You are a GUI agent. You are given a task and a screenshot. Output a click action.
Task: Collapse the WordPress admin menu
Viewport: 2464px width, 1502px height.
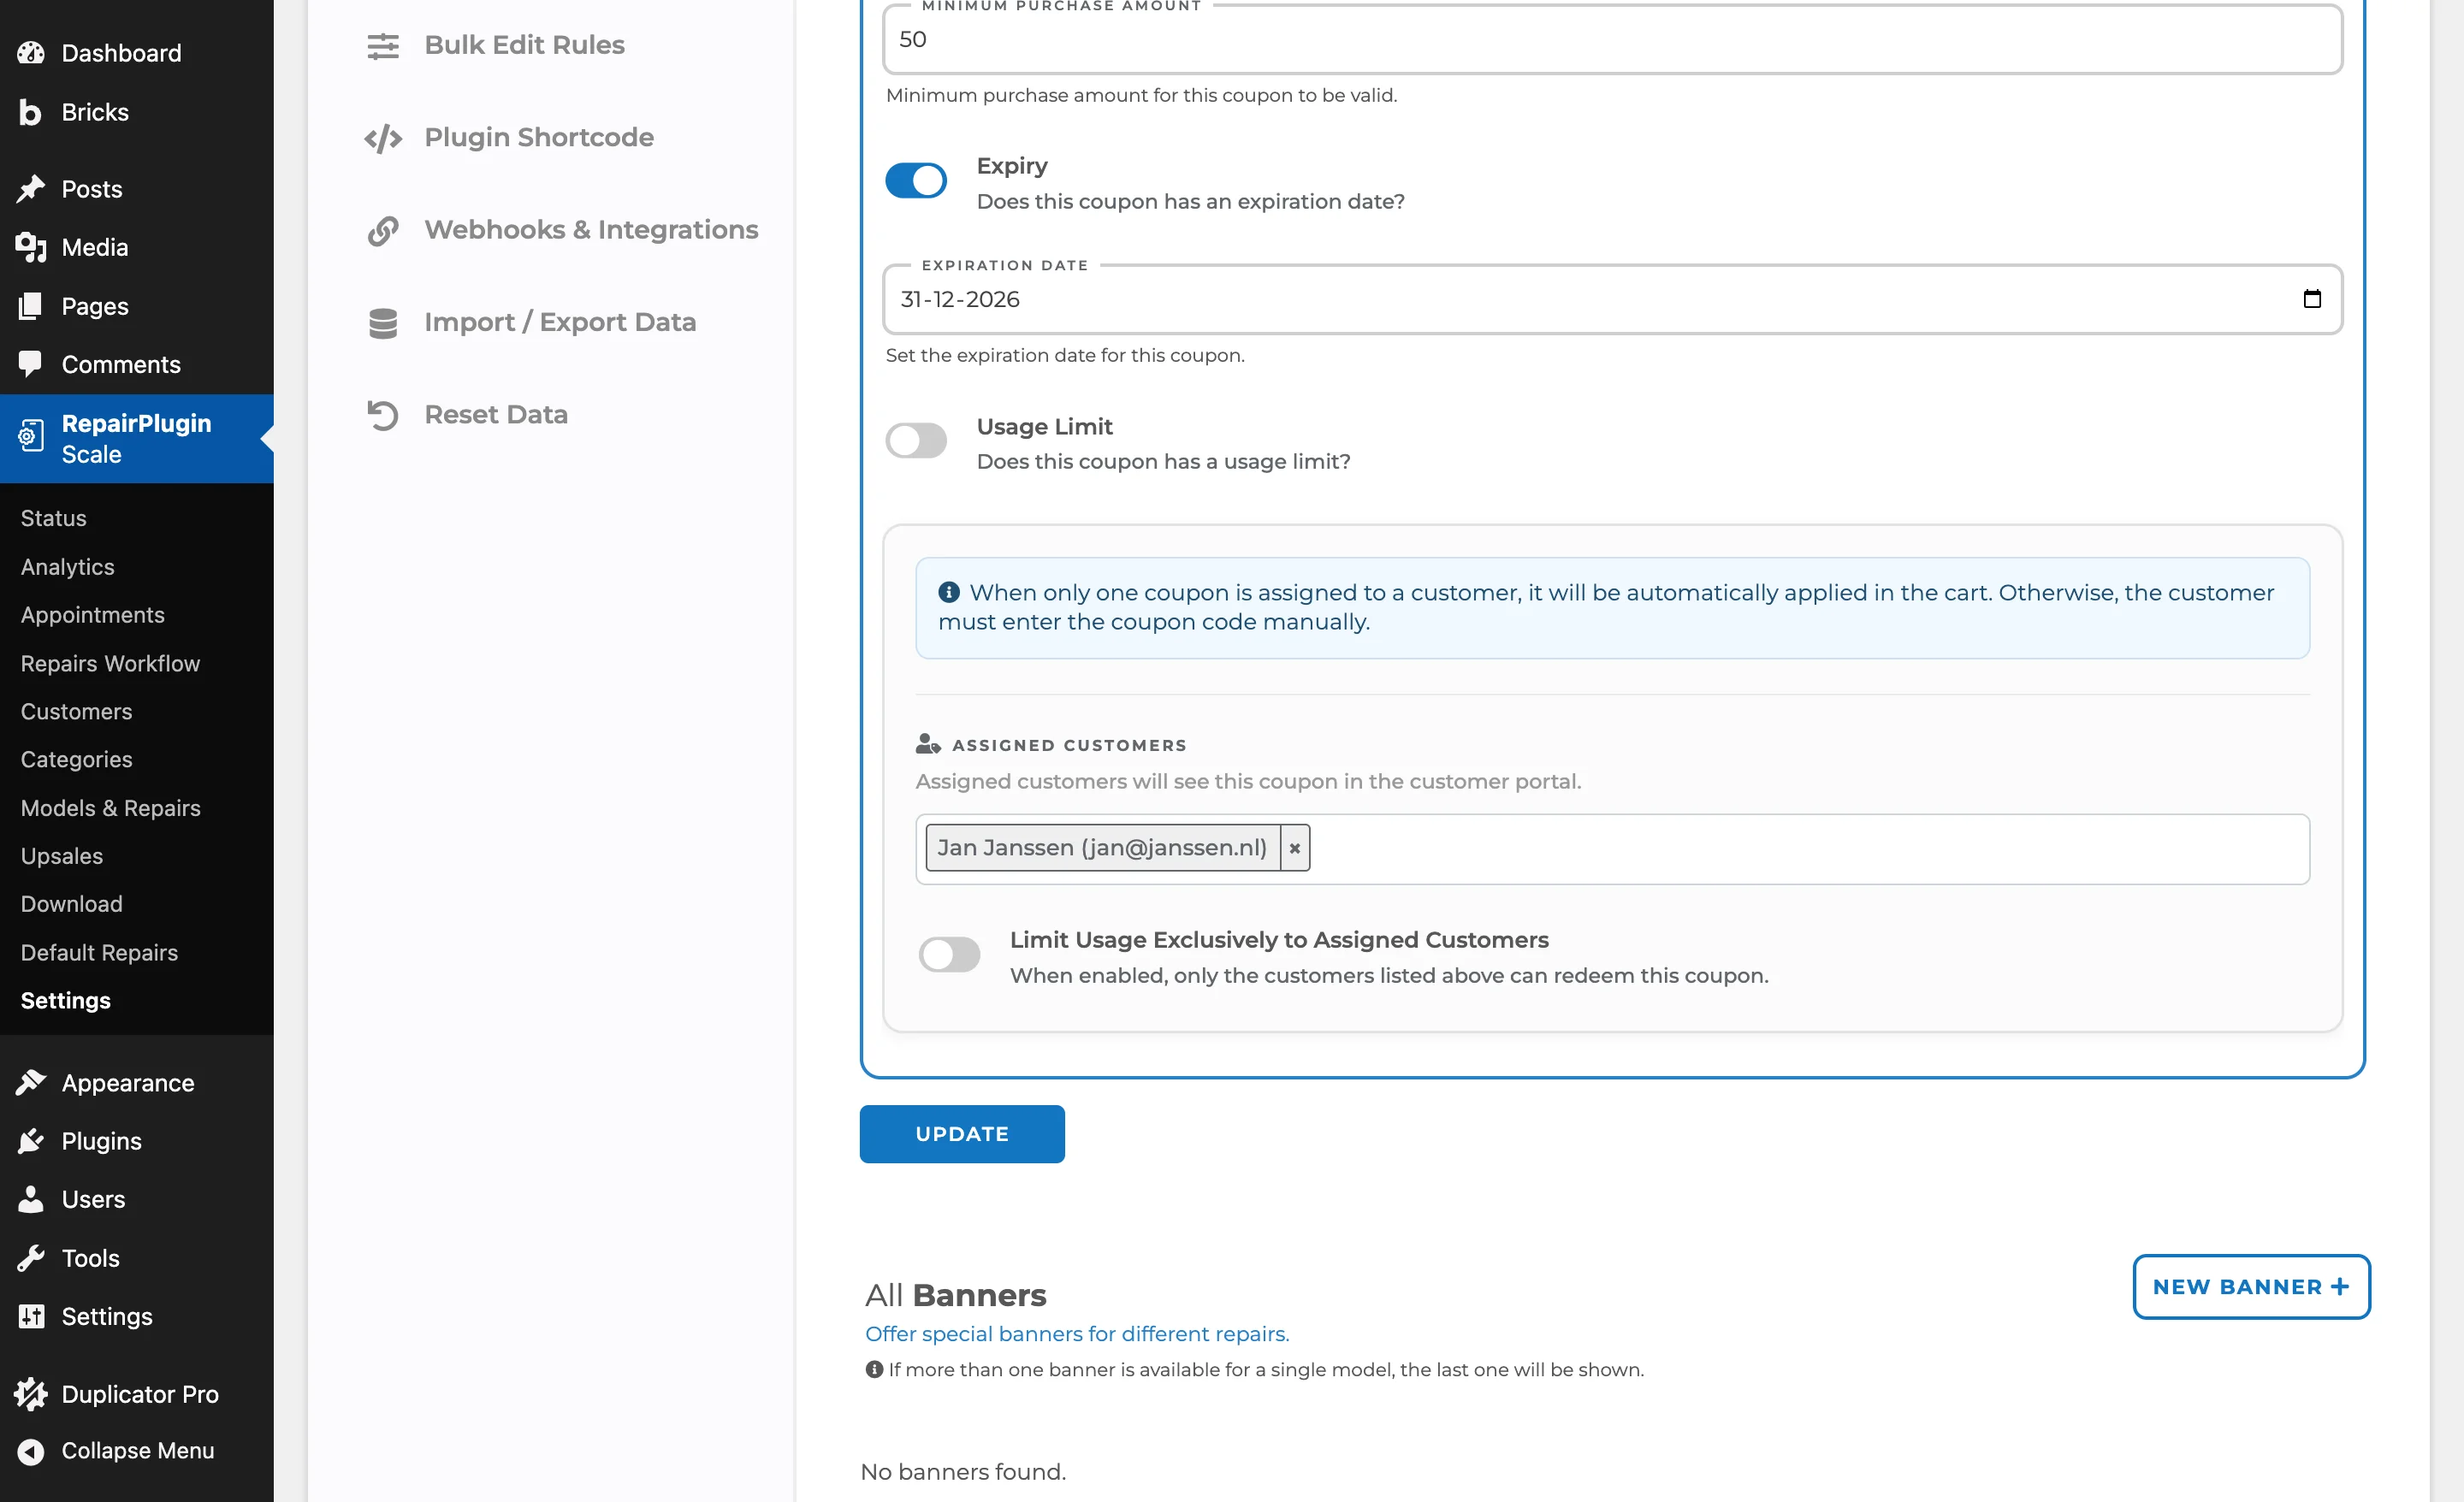click(137, 1450)
